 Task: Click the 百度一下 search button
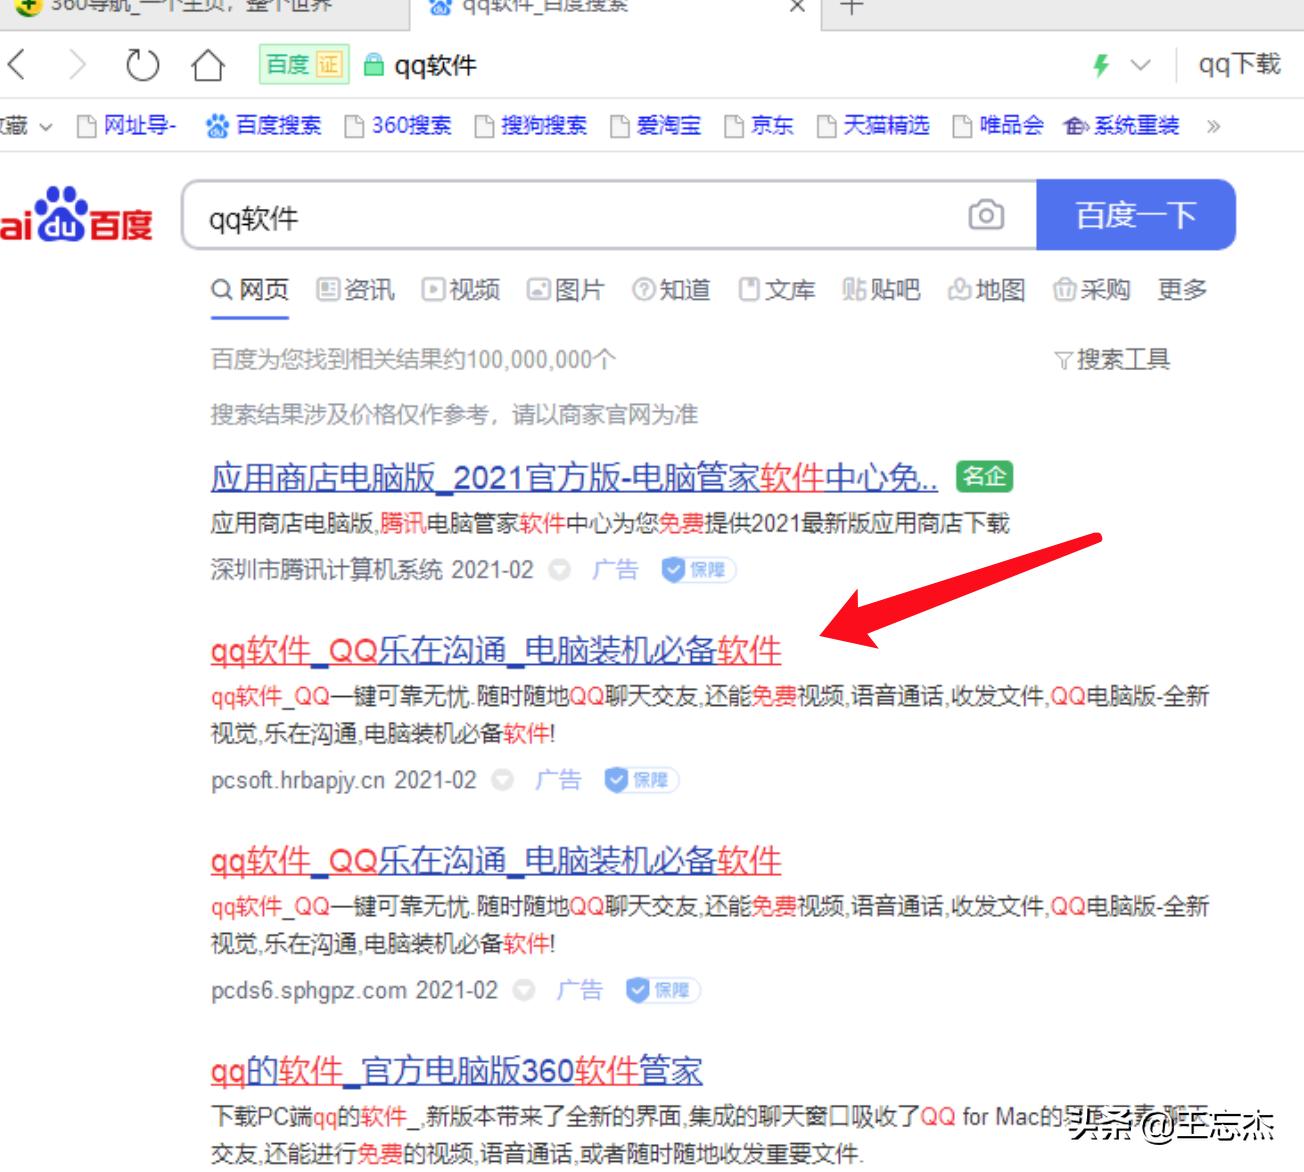coord(1138,215)
